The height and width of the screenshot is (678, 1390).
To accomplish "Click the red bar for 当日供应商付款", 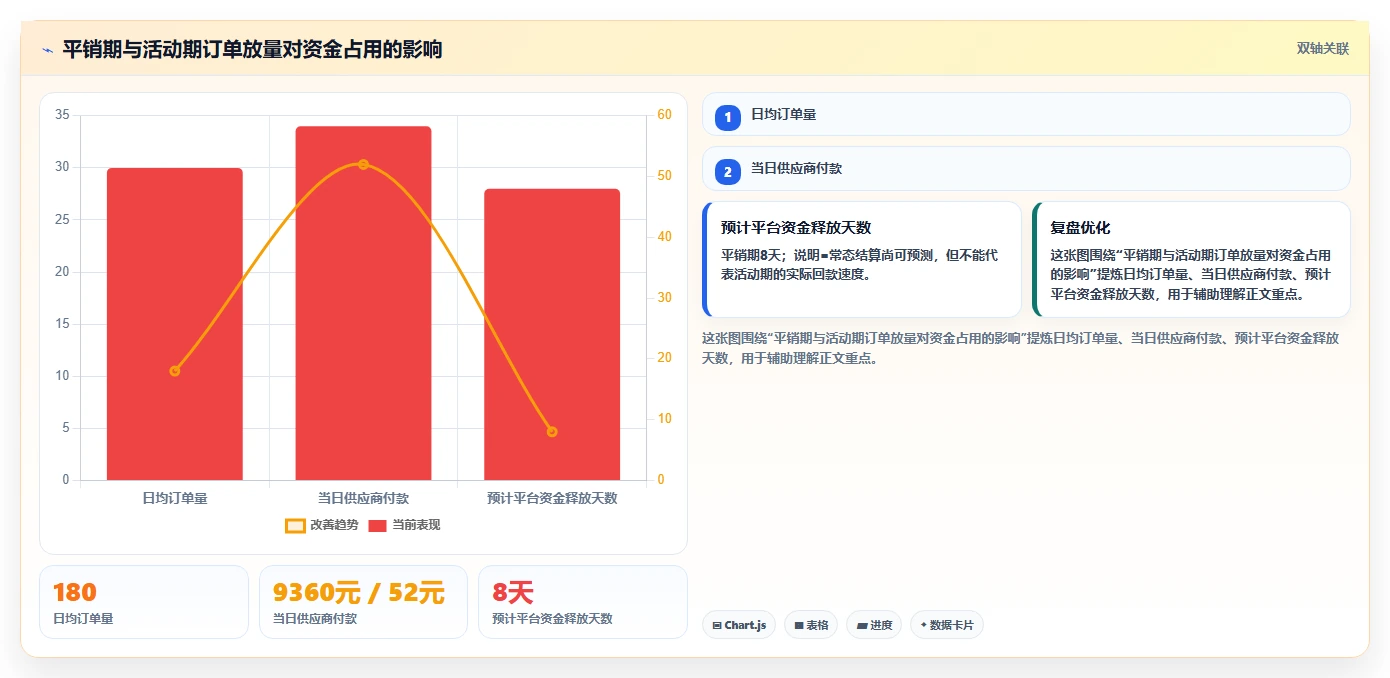I will (x=363, y=303).
